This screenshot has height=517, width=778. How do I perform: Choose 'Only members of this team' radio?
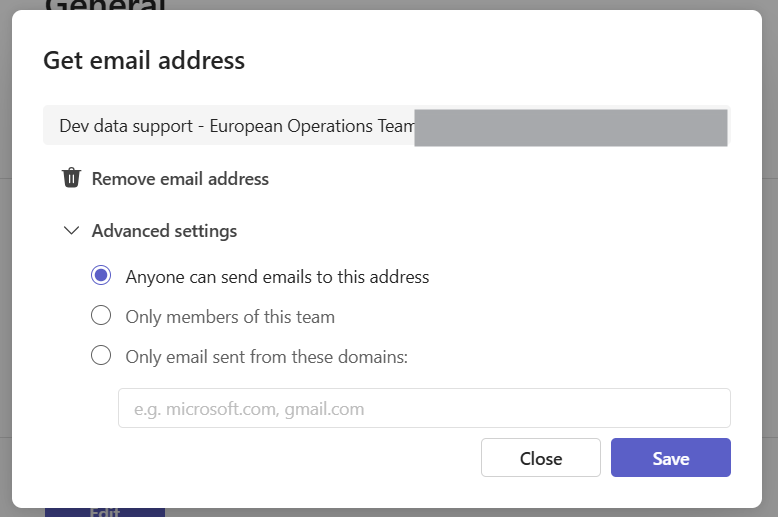[x=101, y=316]
